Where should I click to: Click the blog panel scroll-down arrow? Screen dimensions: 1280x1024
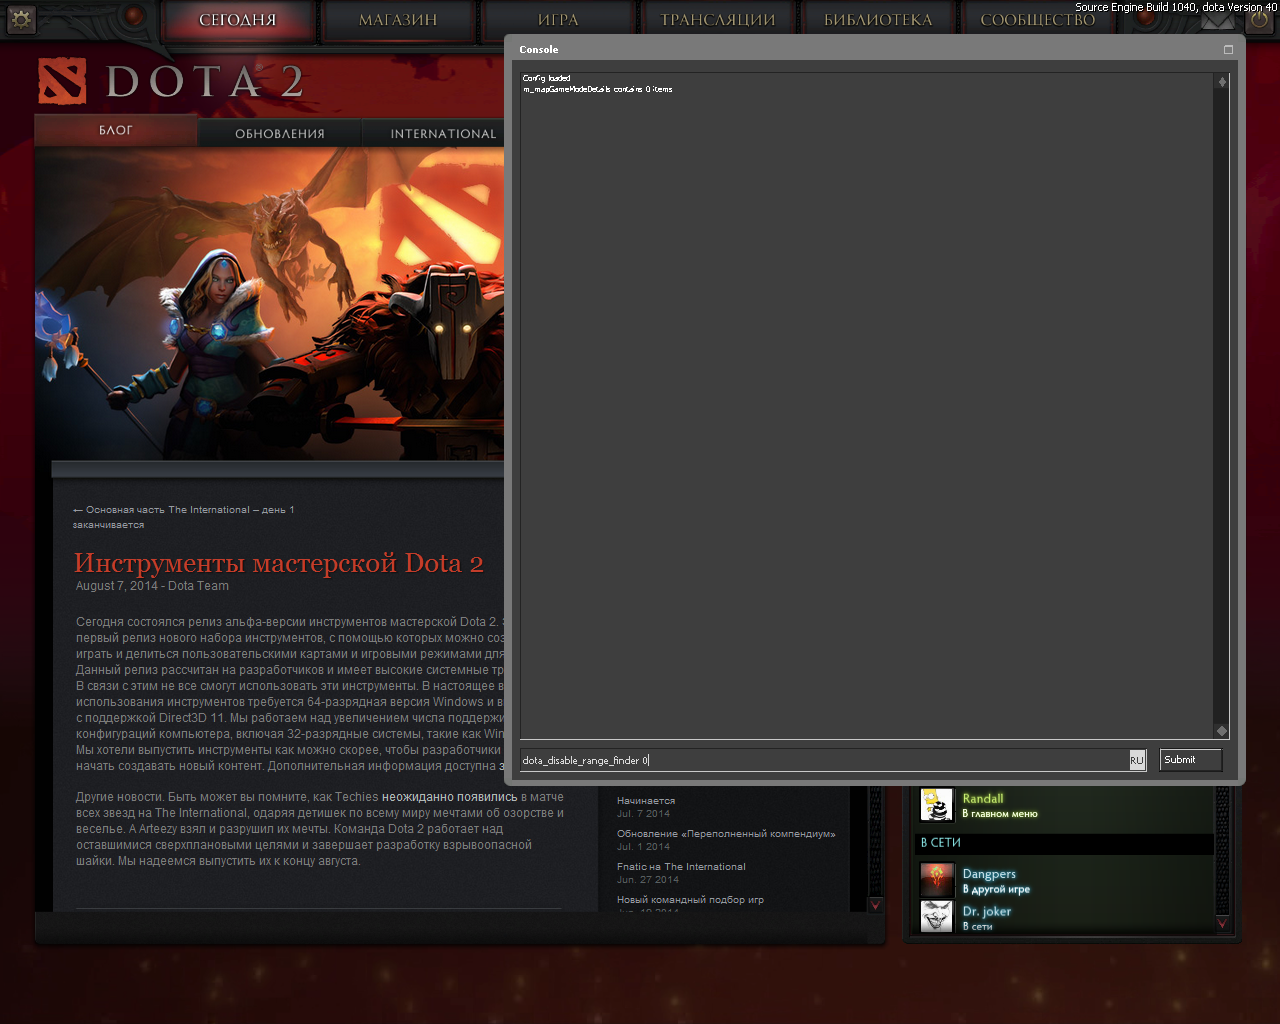click(876, 904)
